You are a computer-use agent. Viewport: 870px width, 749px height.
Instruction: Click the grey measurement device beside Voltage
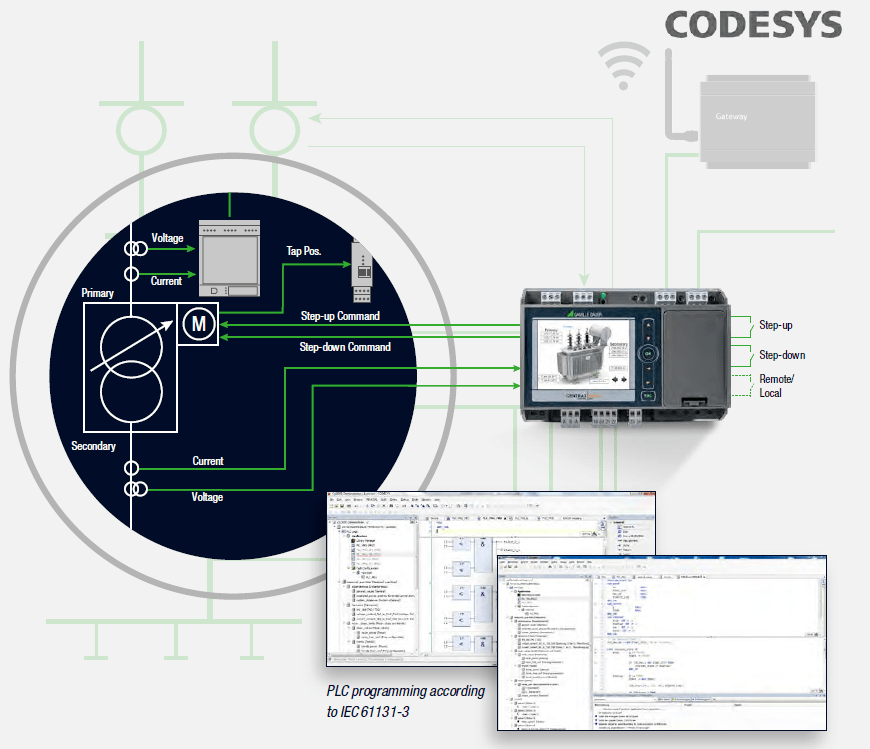pos(231,259)
